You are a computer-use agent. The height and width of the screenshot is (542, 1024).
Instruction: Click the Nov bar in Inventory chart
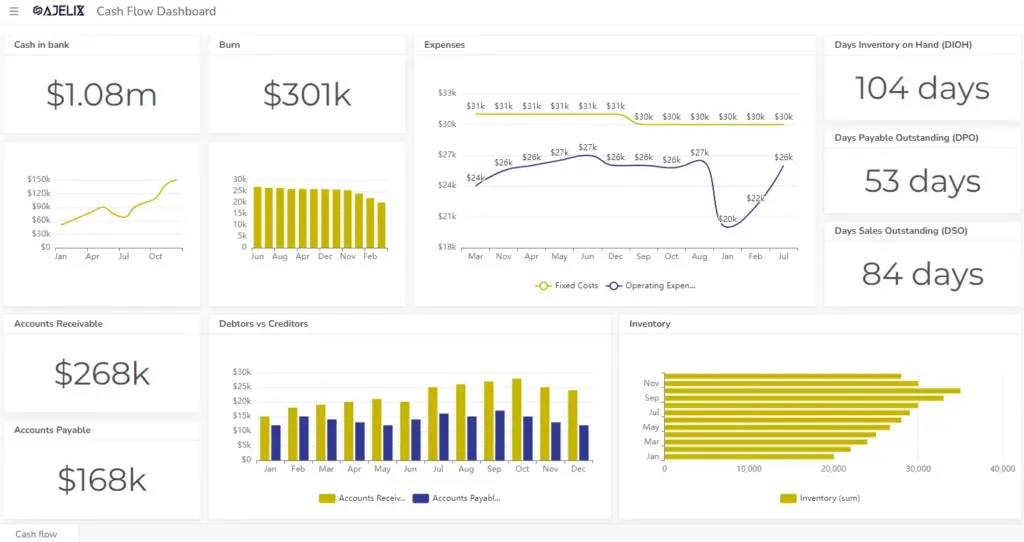tap(792, 383)
